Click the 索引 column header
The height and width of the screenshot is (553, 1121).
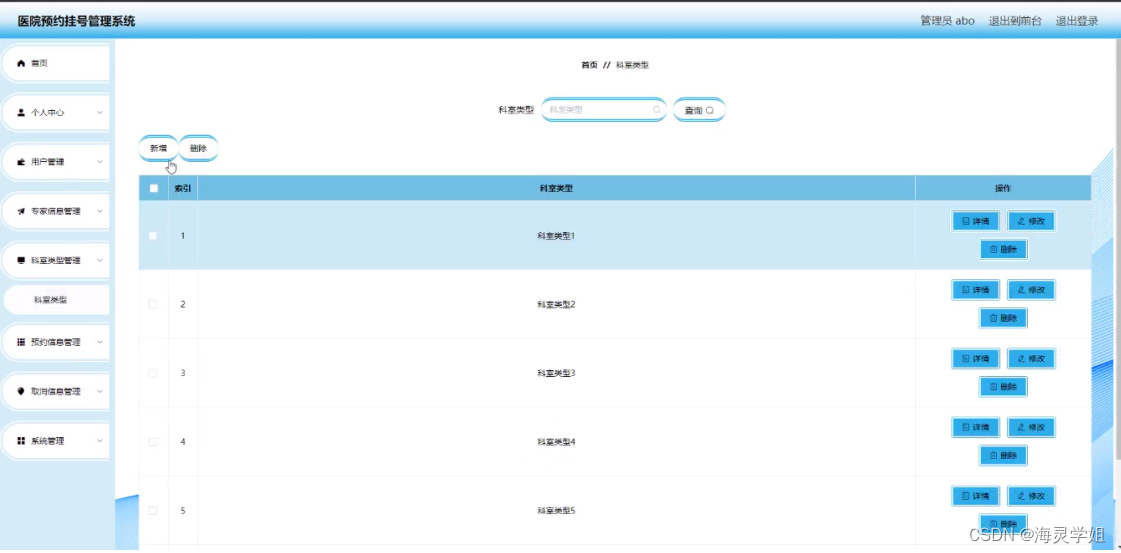182,189
